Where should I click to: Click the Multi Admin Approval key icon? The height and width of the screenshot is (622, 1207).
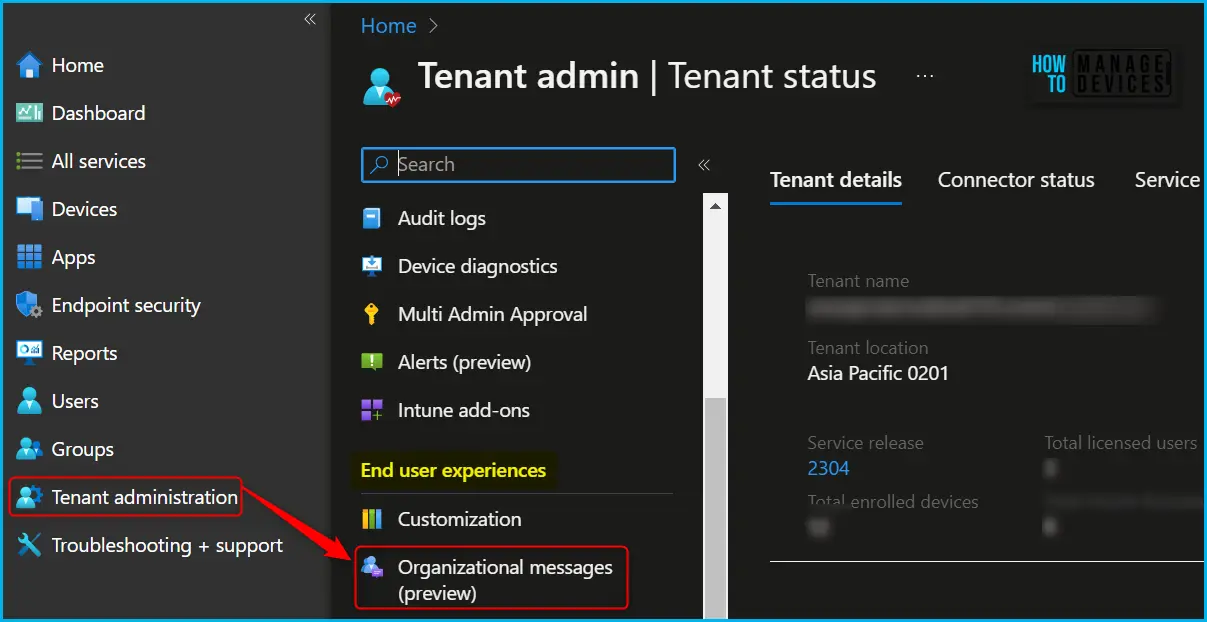(x=372, y=314)
